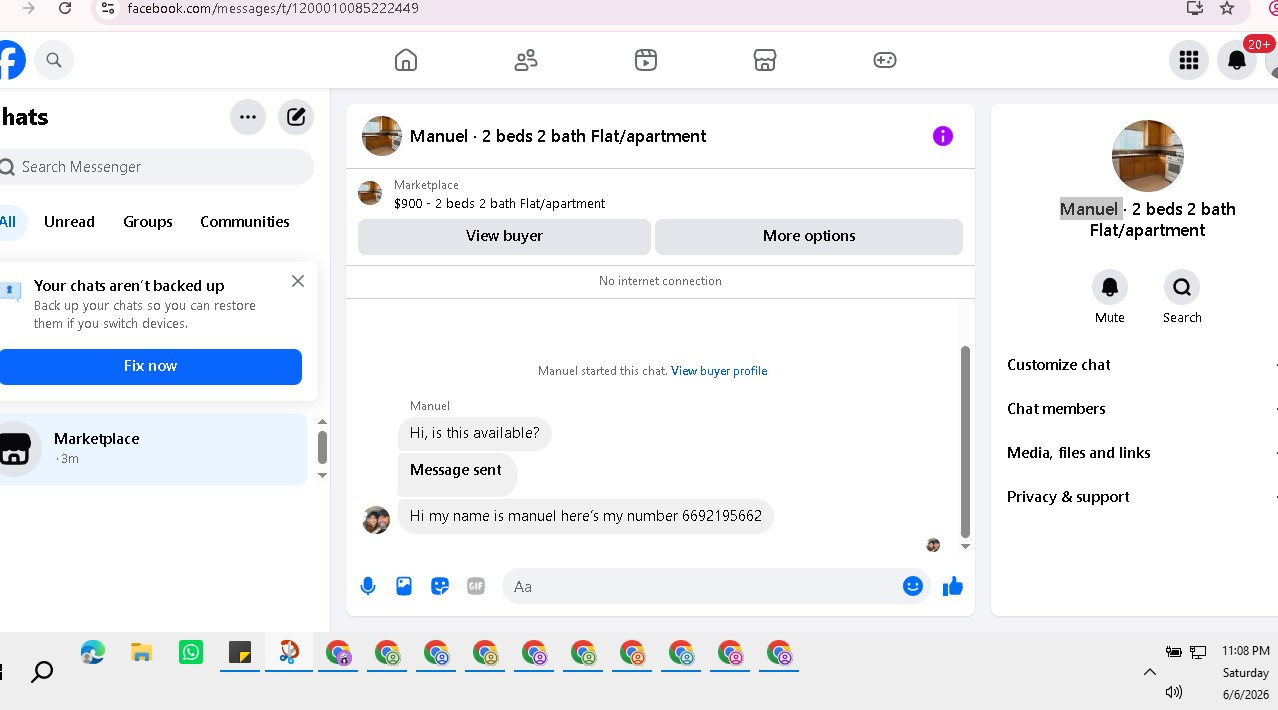
Task: Reload the page in browser
Action: point(65,8)
